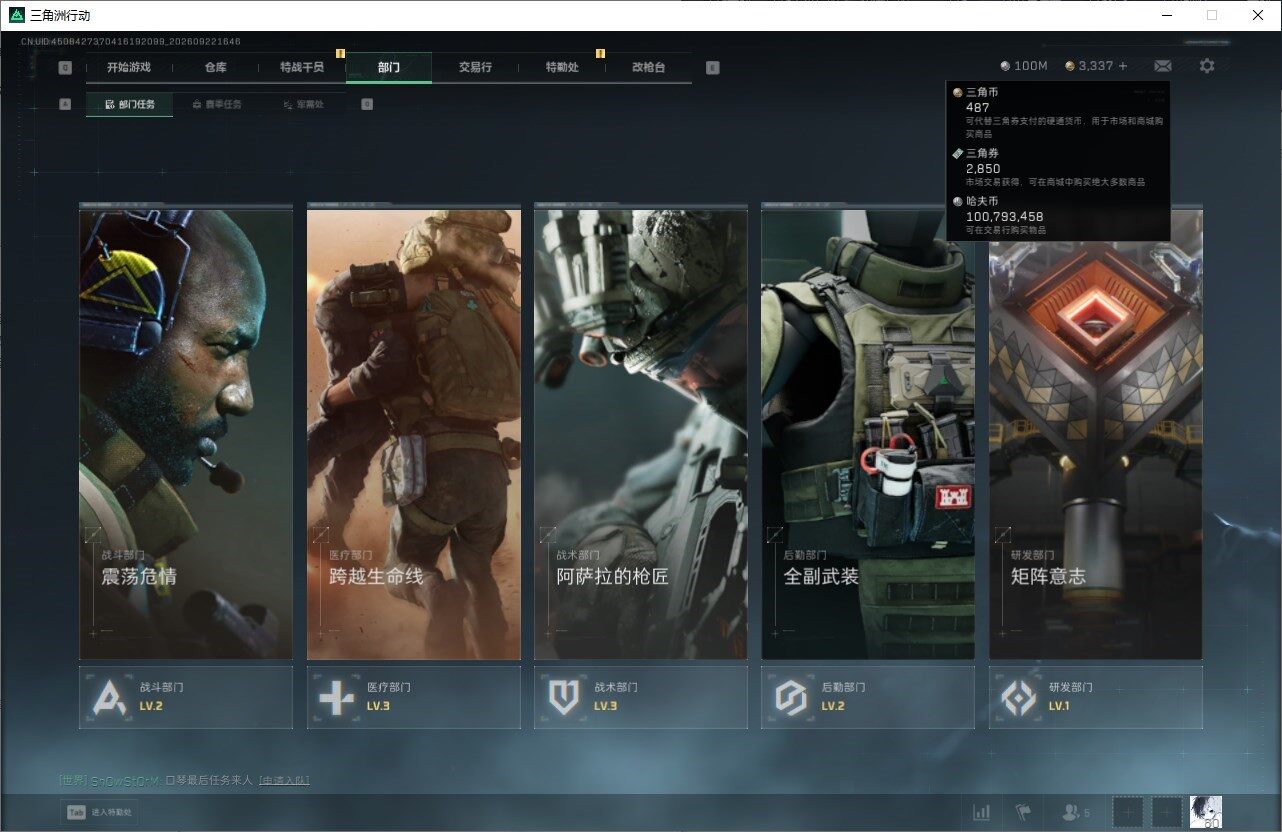Click the 战斗部门 emblem icon

[x=110, y=697]
